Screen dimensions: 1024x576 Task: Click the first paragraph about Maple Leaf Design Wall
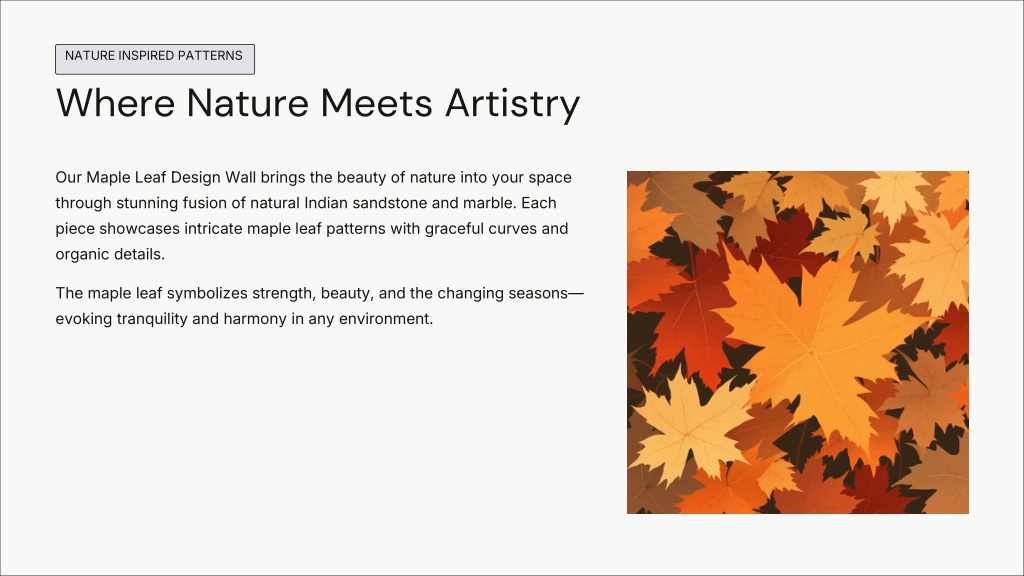click(314, 216)
